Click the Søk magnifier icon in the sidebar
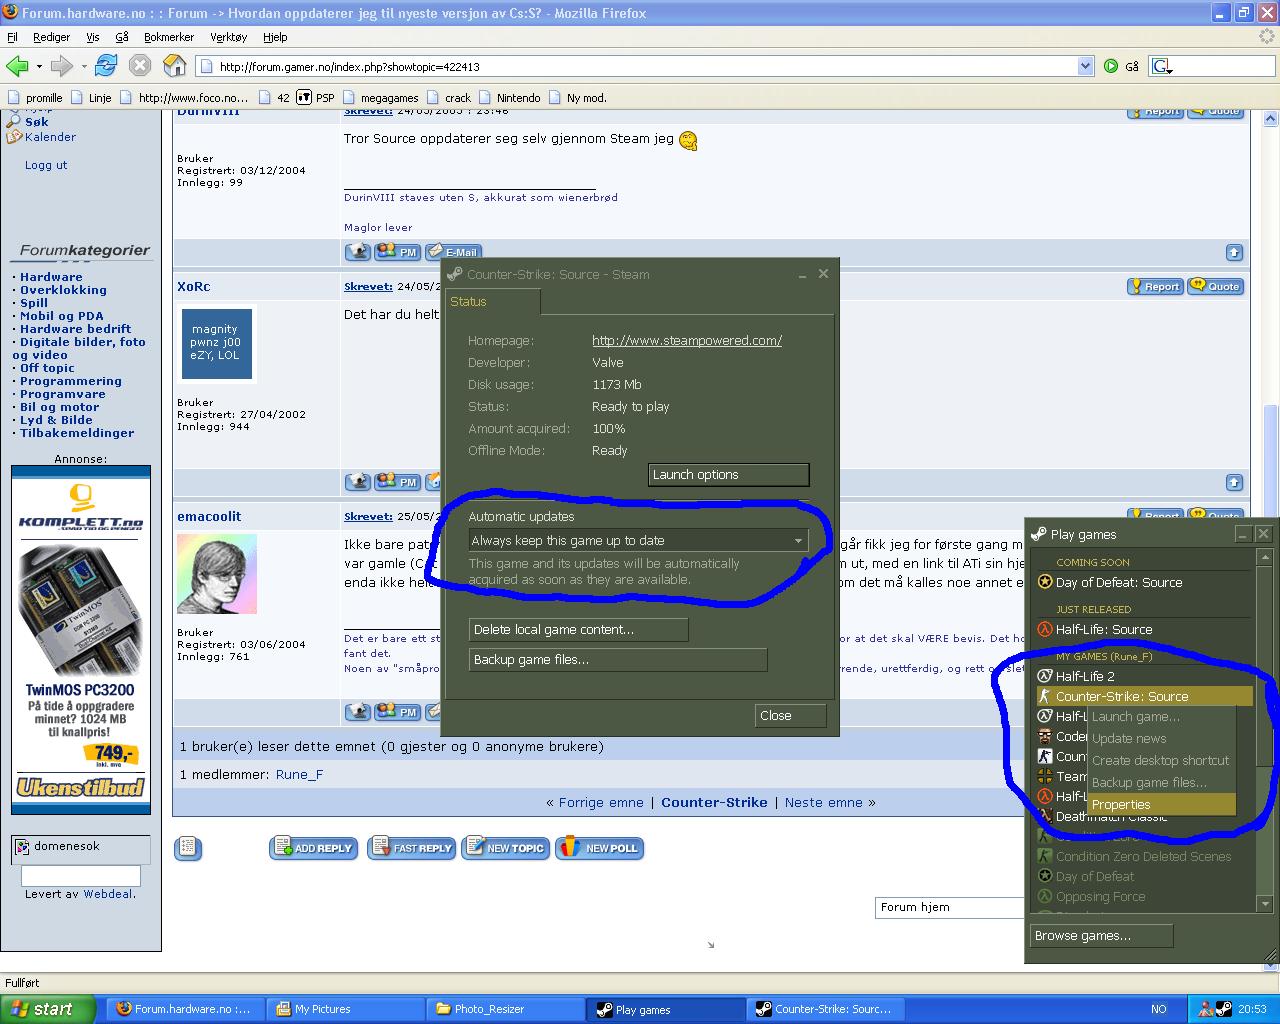This screenshot has width=1280, height=1024. pos(13,121)
